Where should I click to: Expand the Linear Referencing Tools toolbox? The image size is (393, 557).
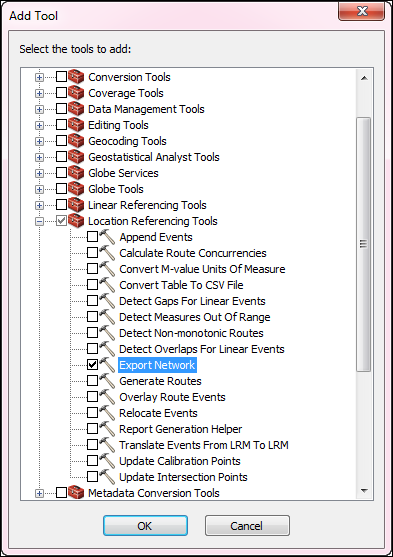(x=39, y=205)
